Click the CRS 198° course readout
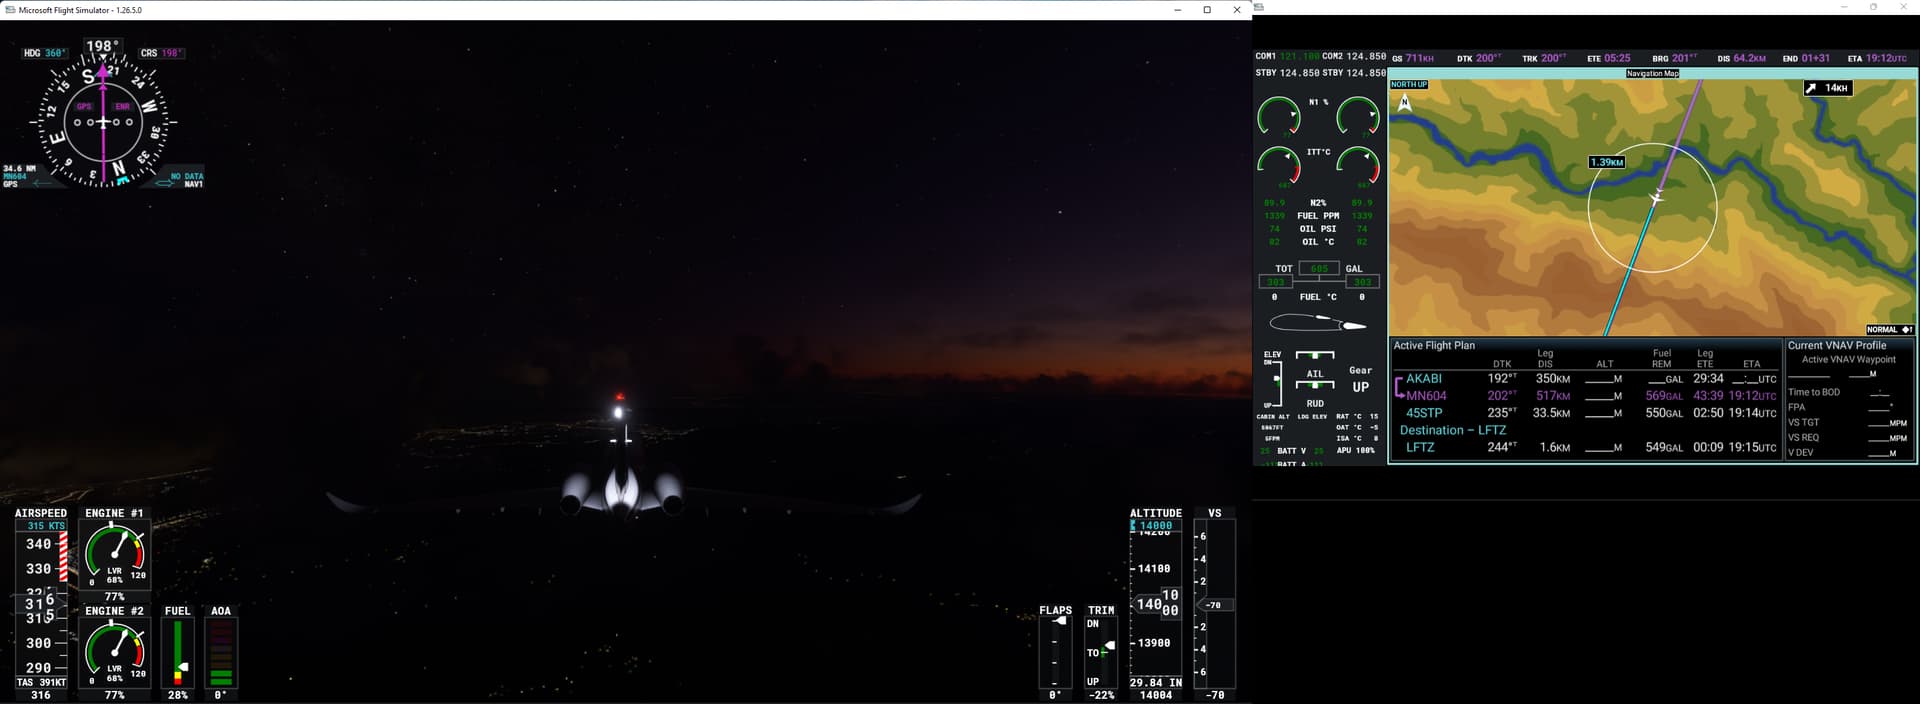1920x704 pixels. tap(162, 53)
